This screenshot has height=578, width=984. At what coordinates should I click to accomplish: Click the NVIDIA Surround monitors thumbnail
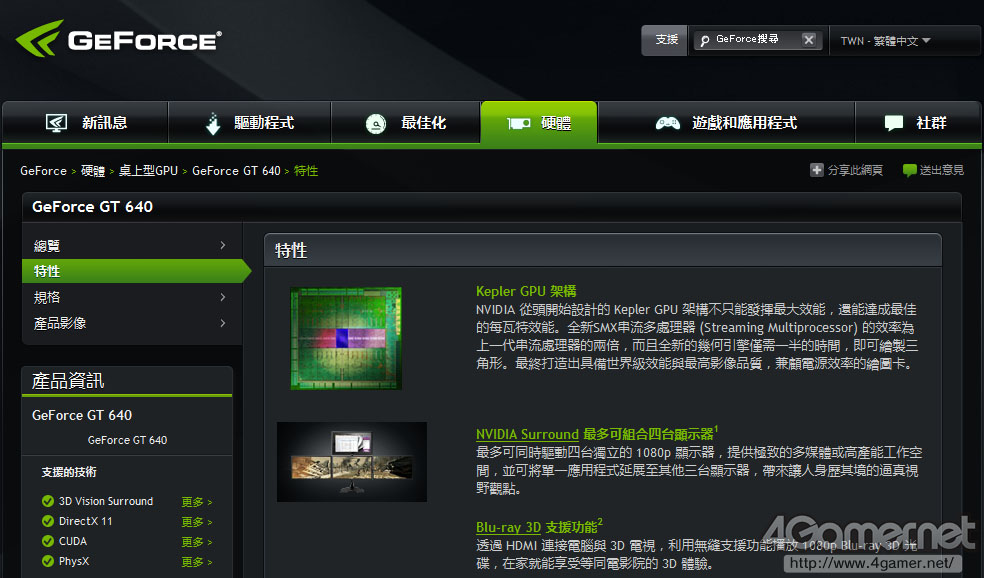pos(351,462)
